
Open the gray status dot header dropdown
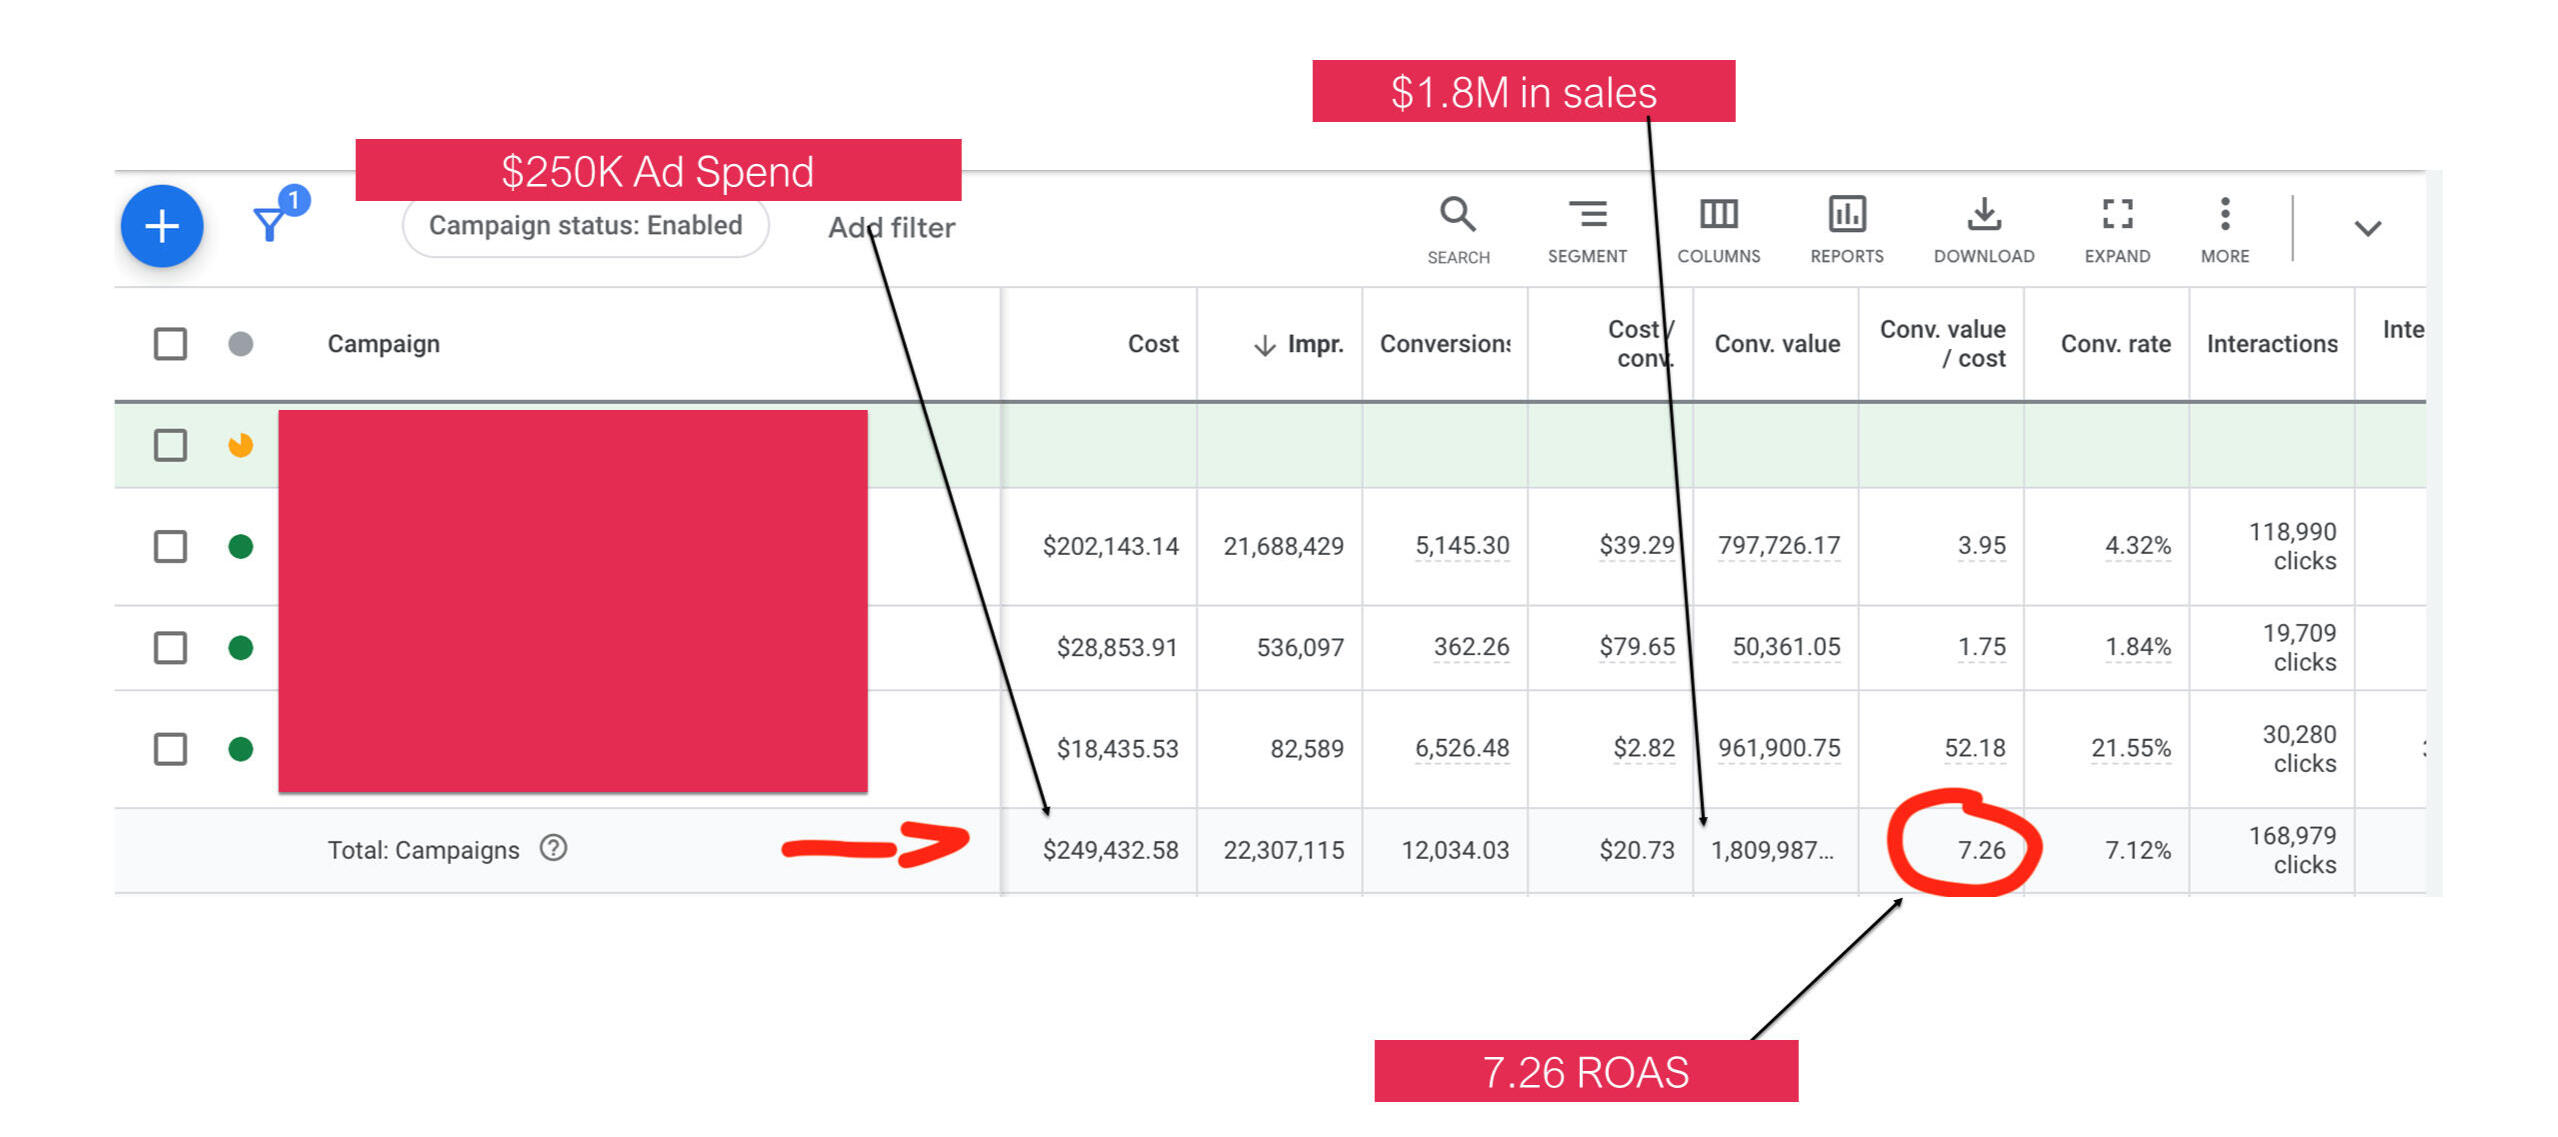[x=240, y=344]
